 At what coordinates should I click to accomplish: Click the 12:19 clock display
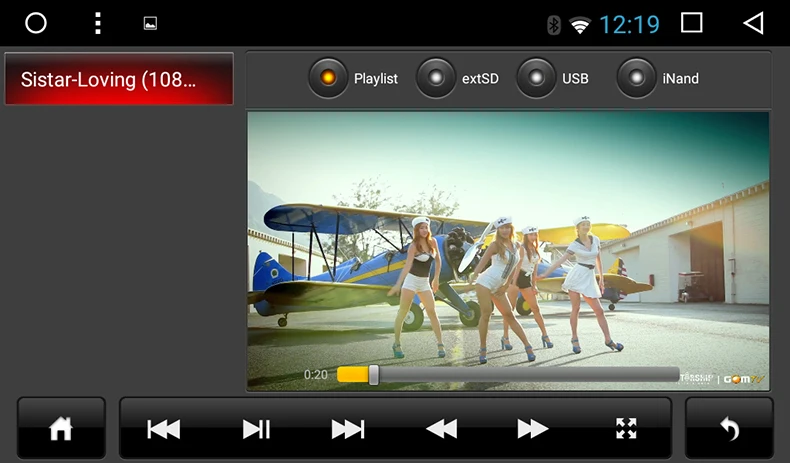point(629,24)
